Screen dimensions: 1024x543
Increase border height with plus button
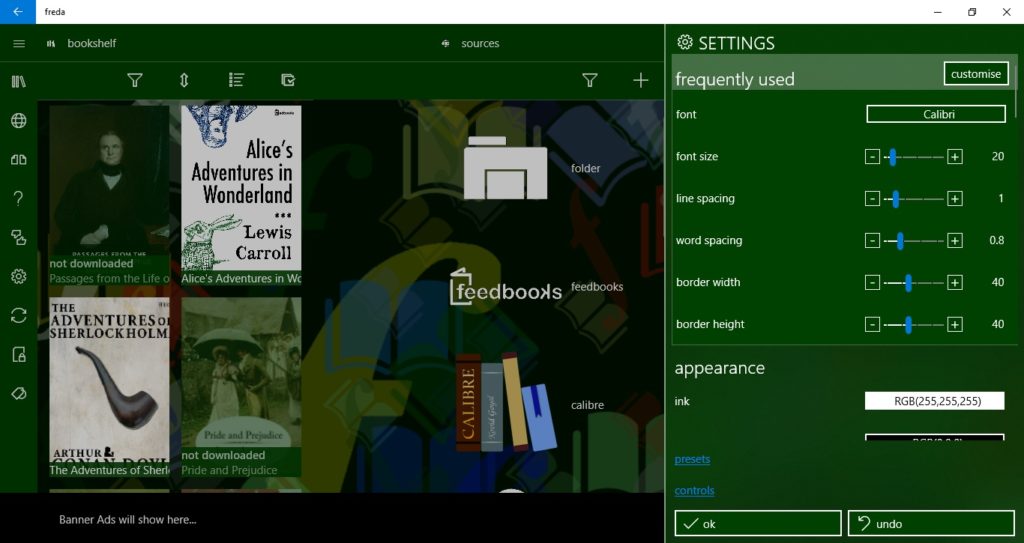click(x=955, y=324)
